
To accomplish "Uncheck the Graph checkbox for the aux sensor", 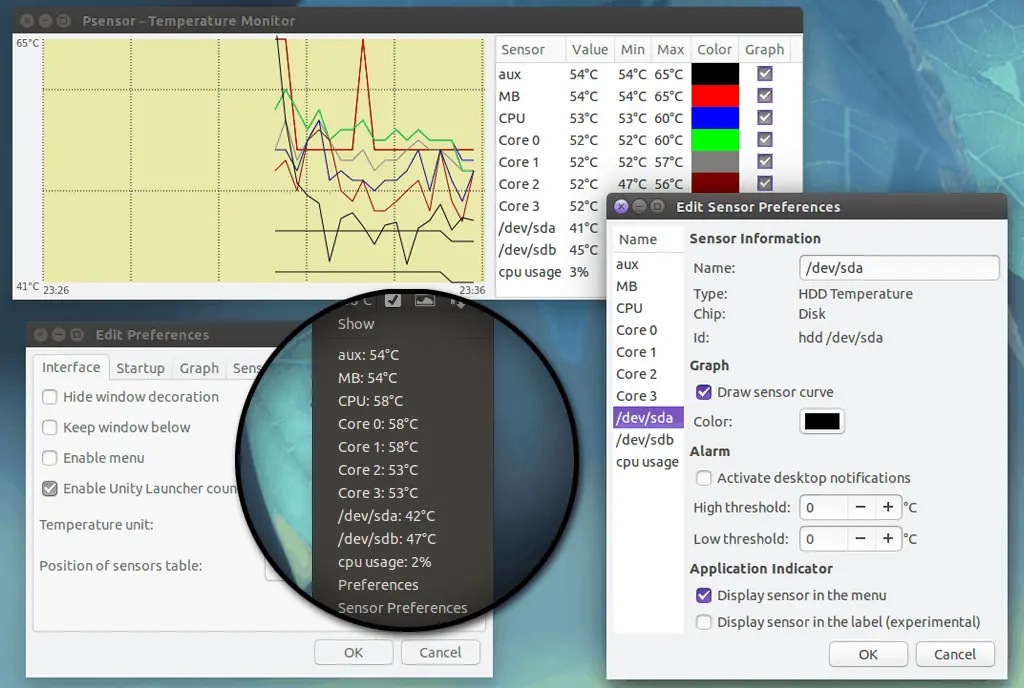I will (x=765, y=74).
